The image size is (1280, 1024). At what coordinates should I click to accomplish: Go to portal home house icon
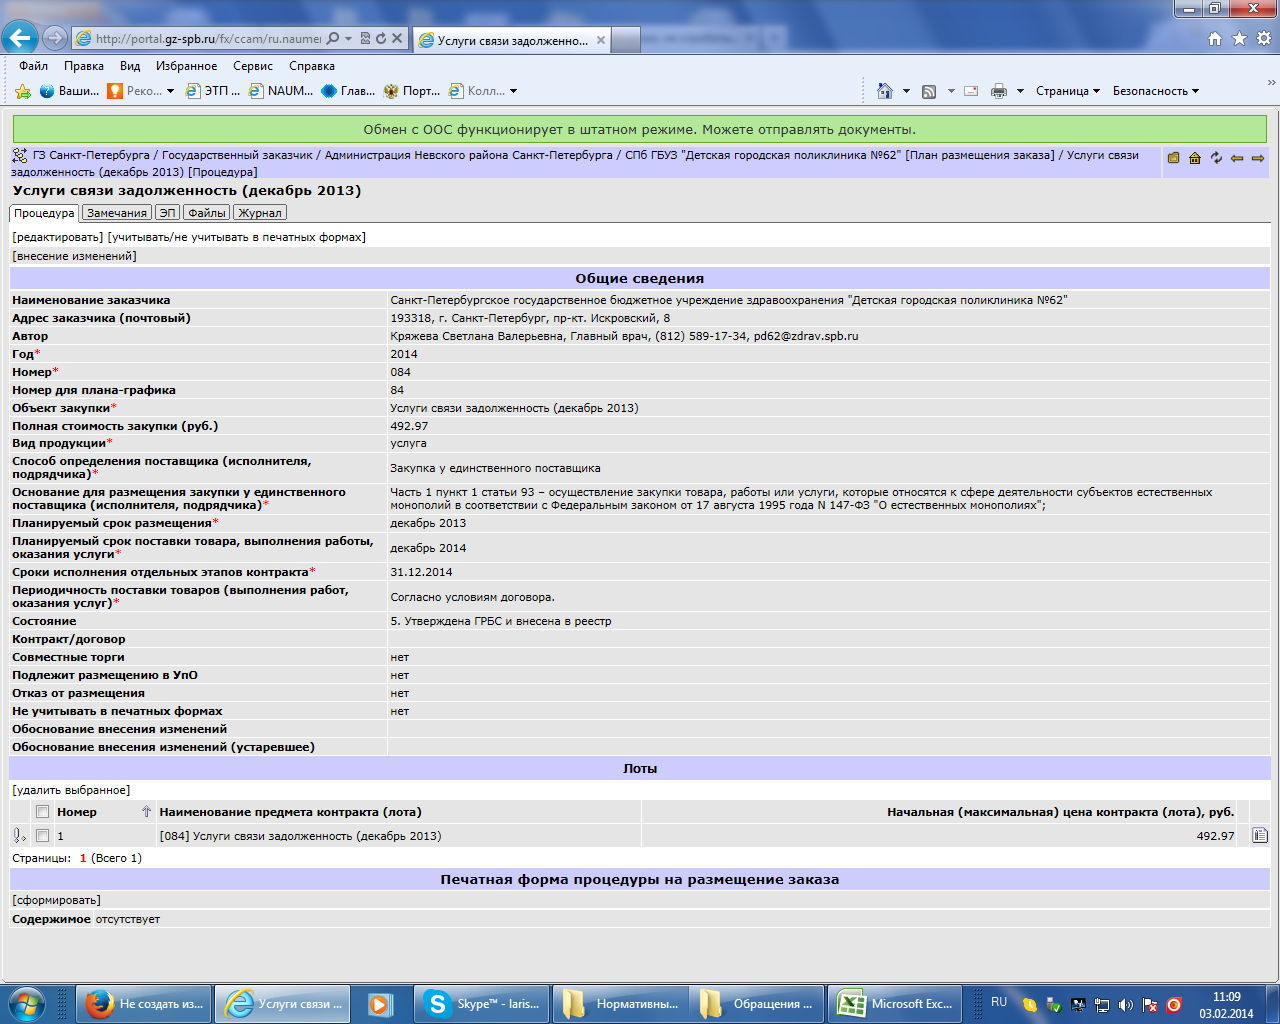click(x=1195, y=158)
